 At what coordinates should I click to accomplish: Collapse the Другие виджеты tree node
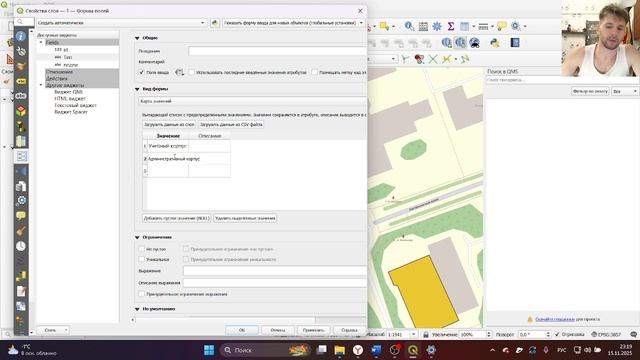[x=41, y=85]
